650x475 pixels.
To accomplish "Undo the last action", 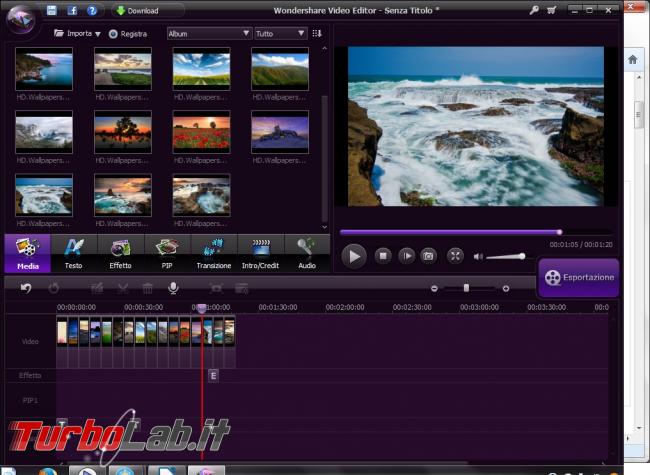I will point(26,288).
